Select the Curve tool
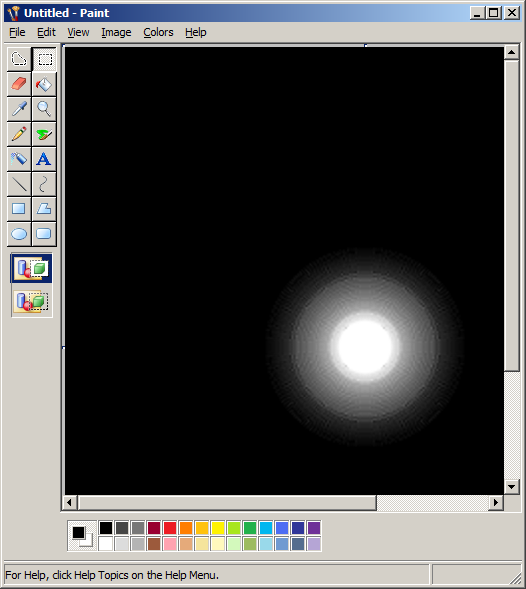 pos(44,184)
